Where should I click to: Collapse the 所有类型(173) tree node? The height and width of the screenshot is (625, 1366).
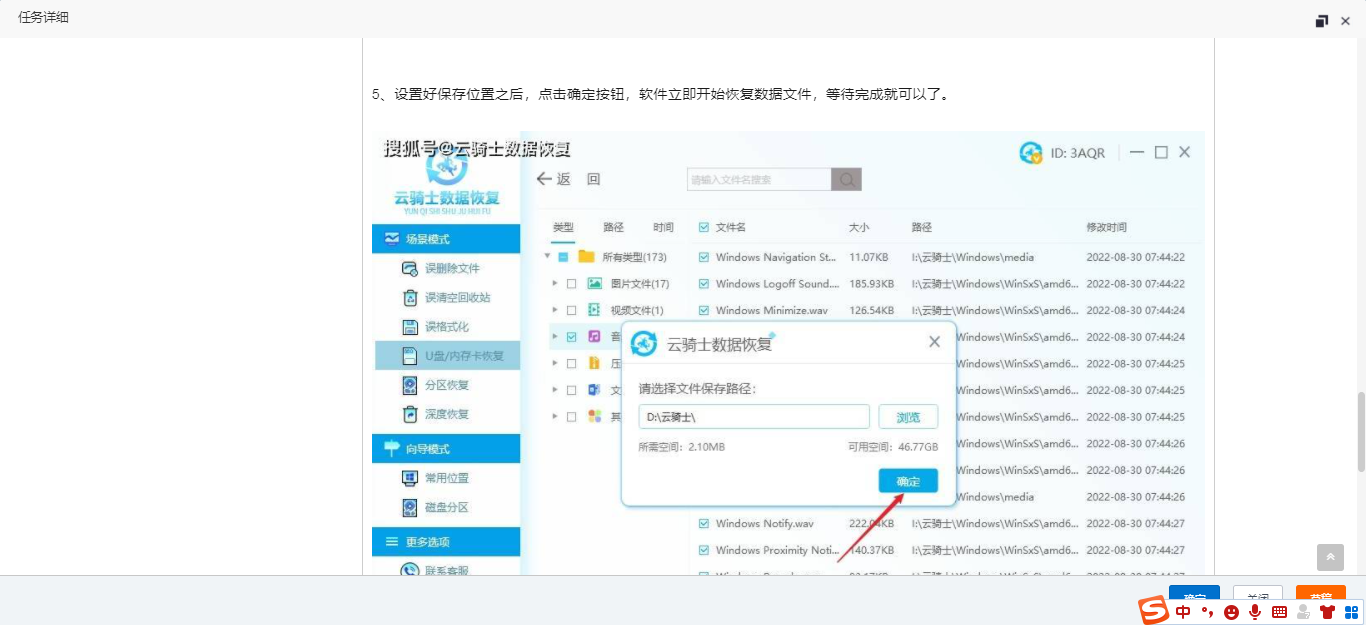coord(547,256)
